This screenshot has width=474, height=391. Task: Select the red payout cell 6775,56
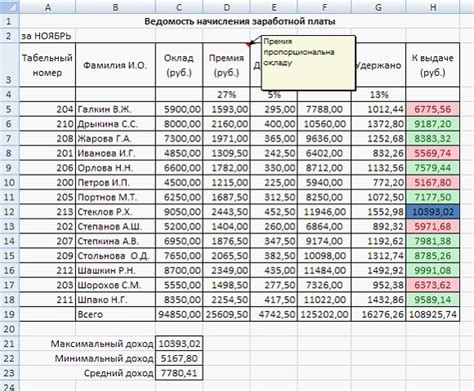pos(433,109)
